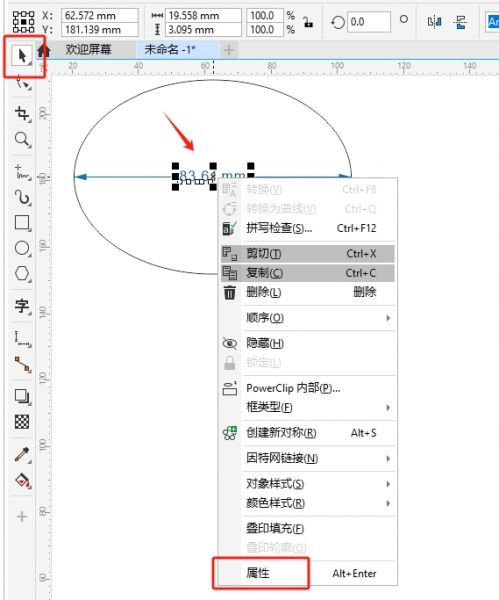Pick the Drop Shadow tool
This screenshot has height=600, width=499.
point(22,396)
